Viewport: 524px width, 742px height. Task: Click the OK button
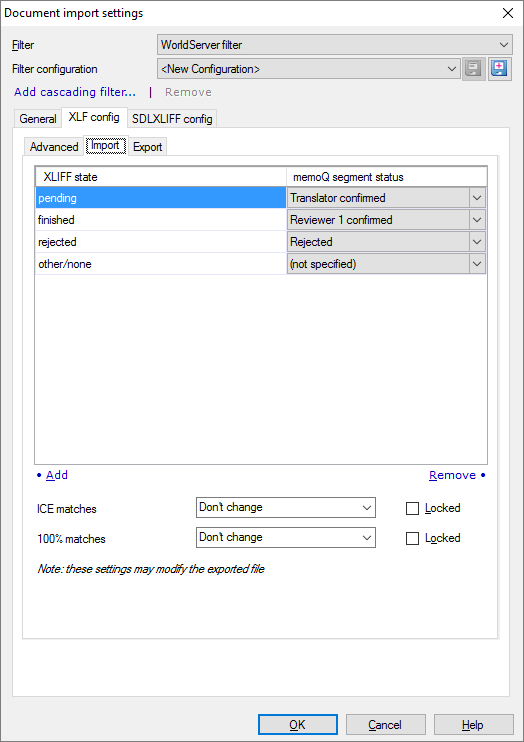click(x=298, y=725)
